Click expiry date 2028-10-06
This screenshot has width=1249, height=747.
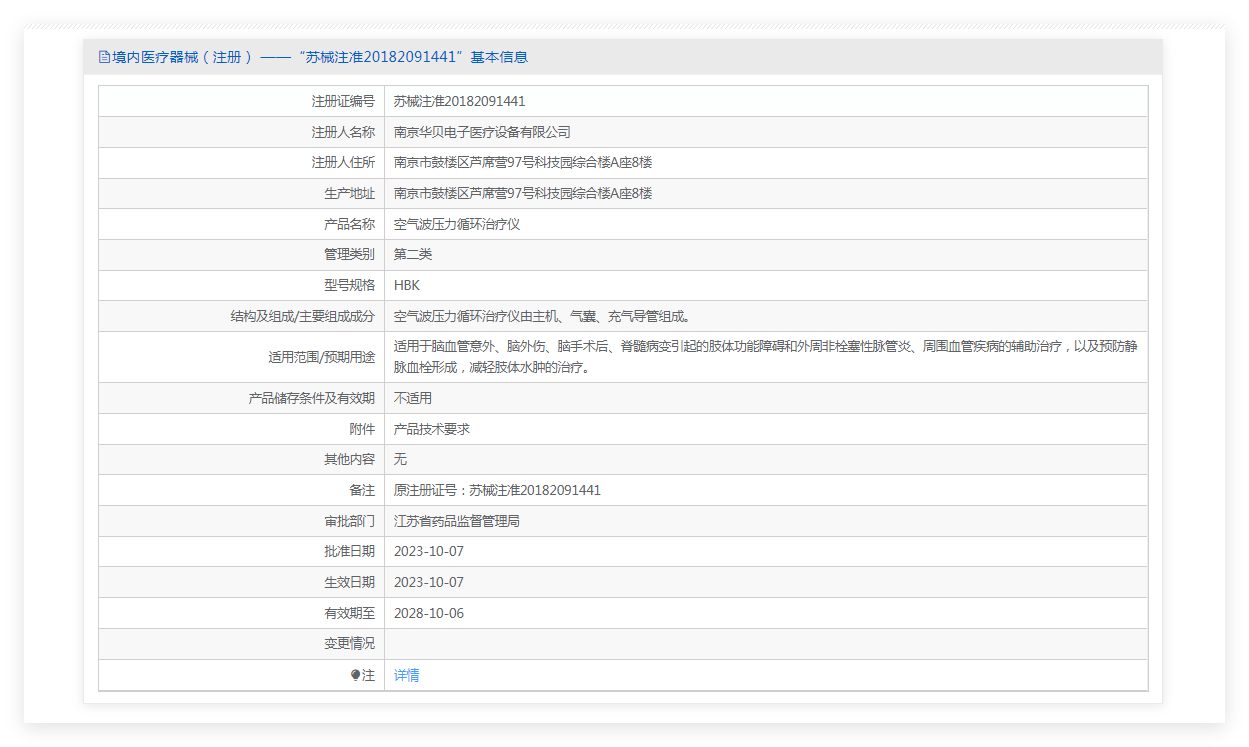429,614
